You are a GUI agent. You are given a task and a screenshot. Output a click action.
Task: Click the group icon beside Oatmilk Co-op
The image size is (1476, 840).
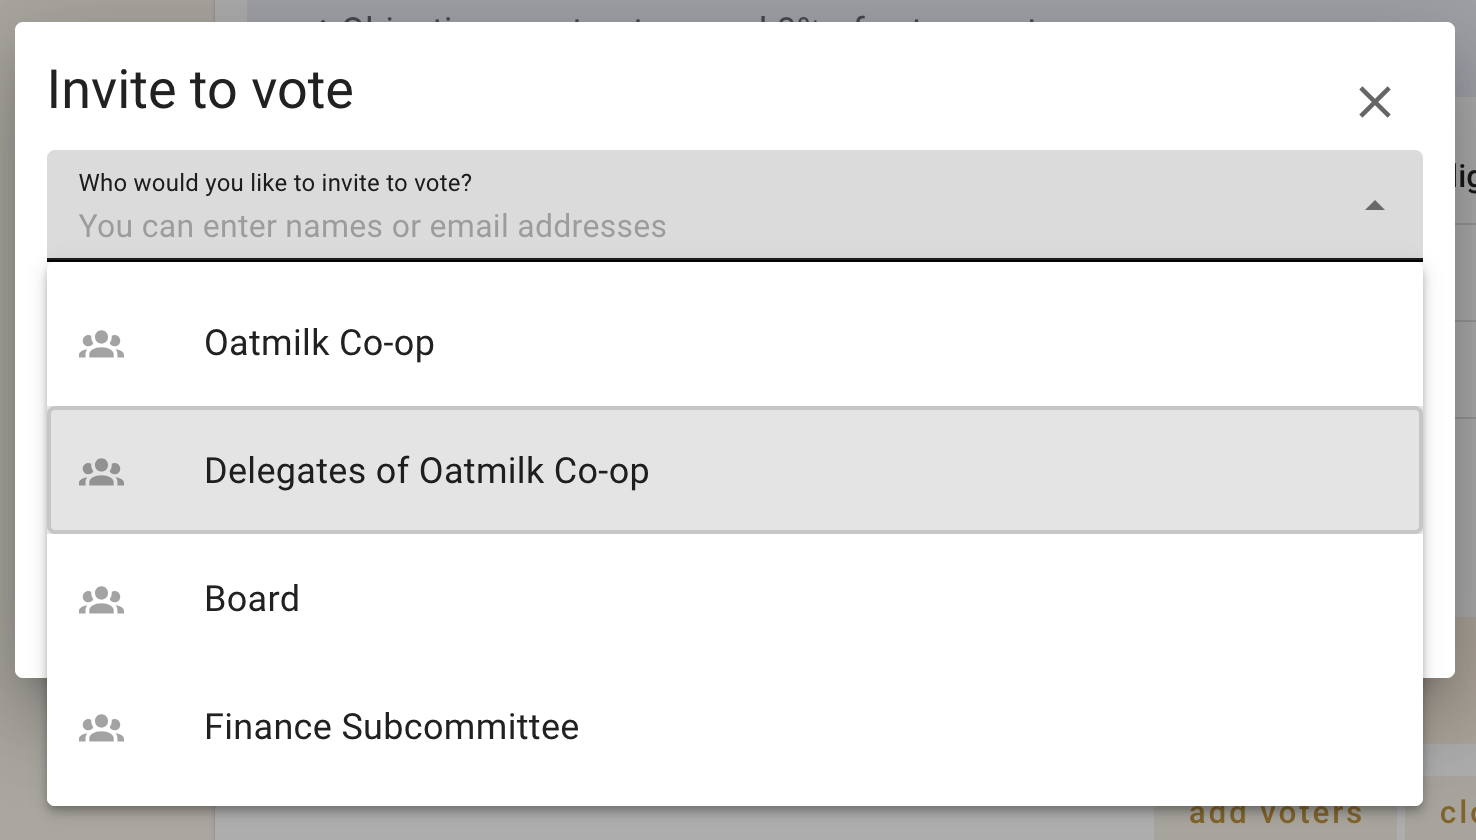click(x=101, y=344)
